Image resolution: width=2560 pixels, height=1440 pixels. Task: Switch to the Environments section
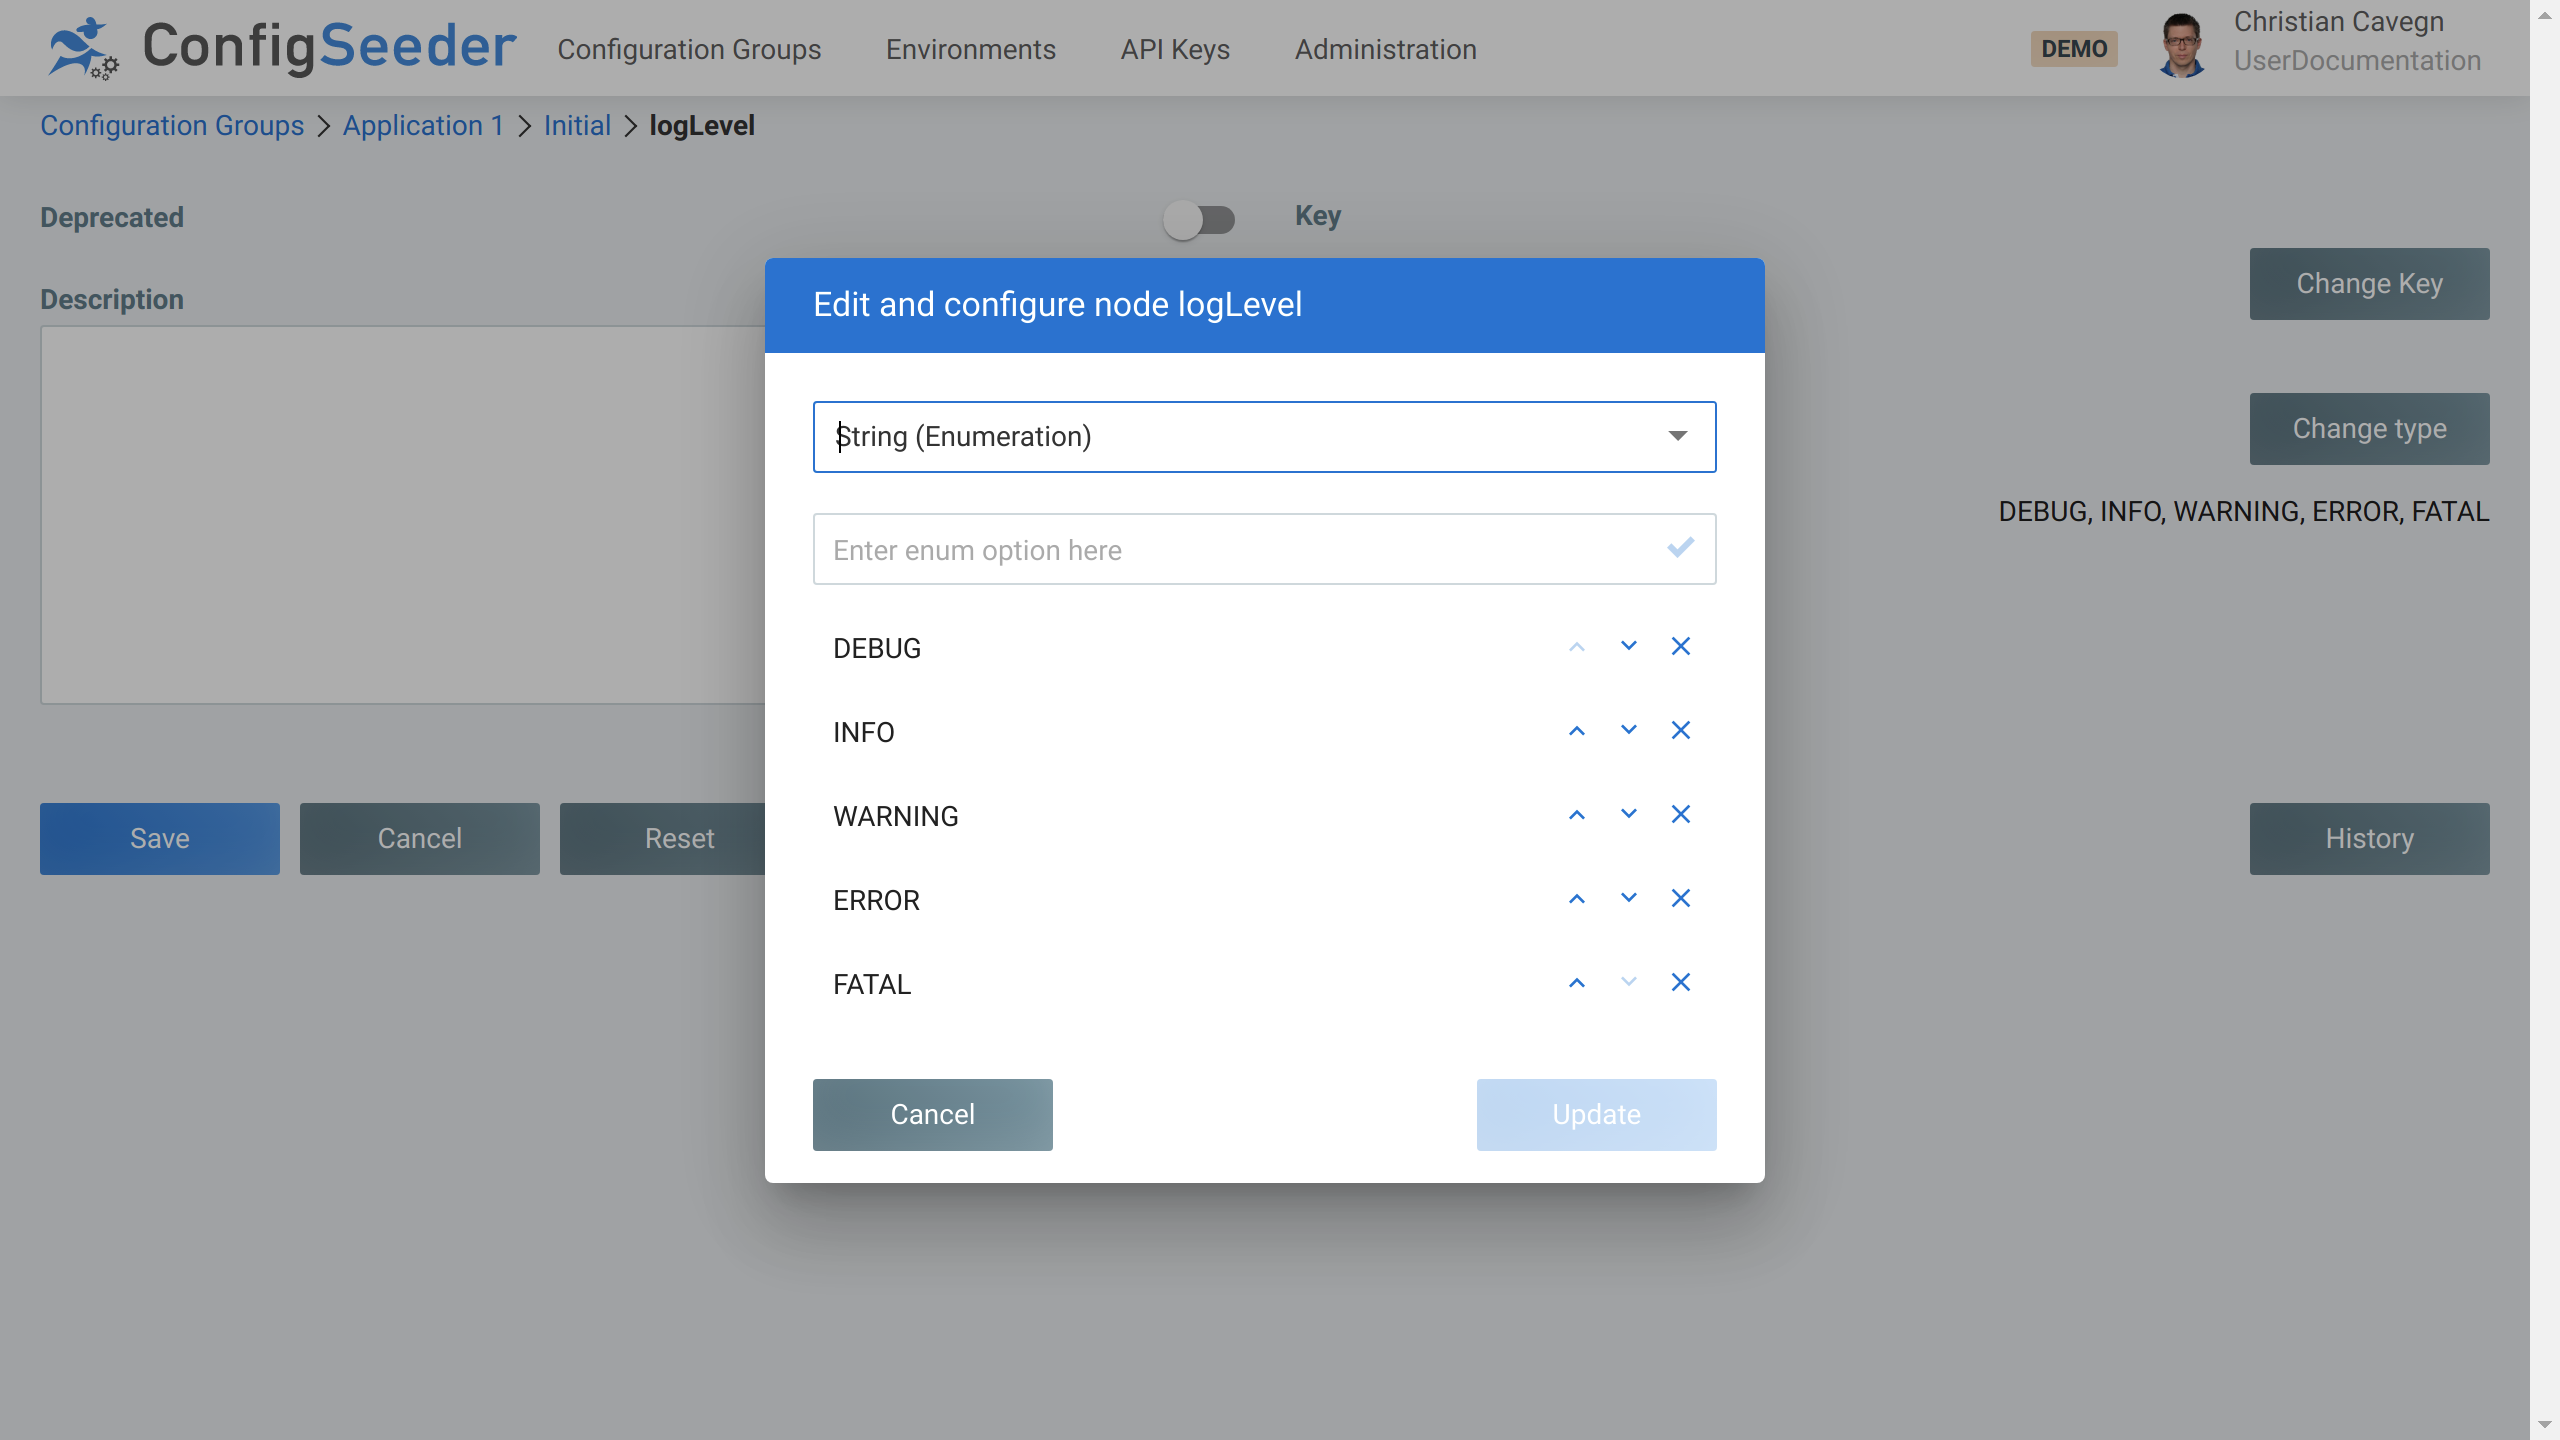coord(970,49)
